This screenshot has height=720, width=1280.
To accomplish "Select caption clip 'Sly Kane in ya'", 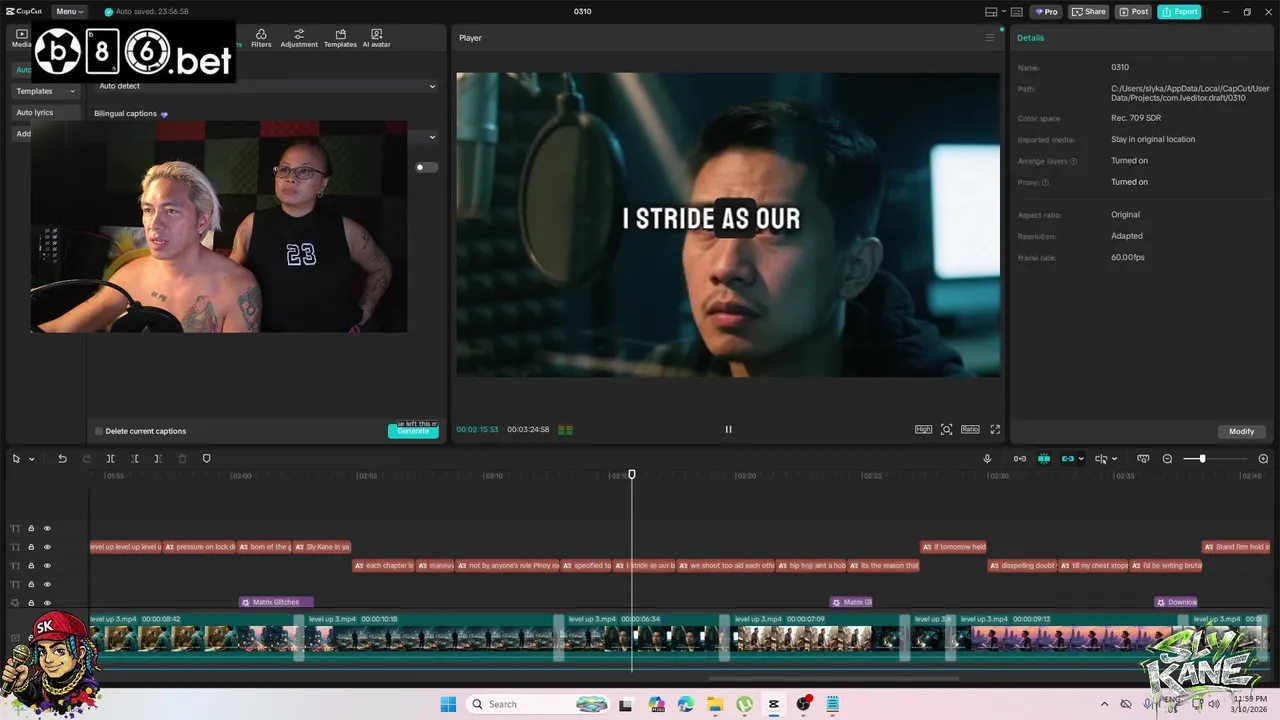I will click(321, 547).
